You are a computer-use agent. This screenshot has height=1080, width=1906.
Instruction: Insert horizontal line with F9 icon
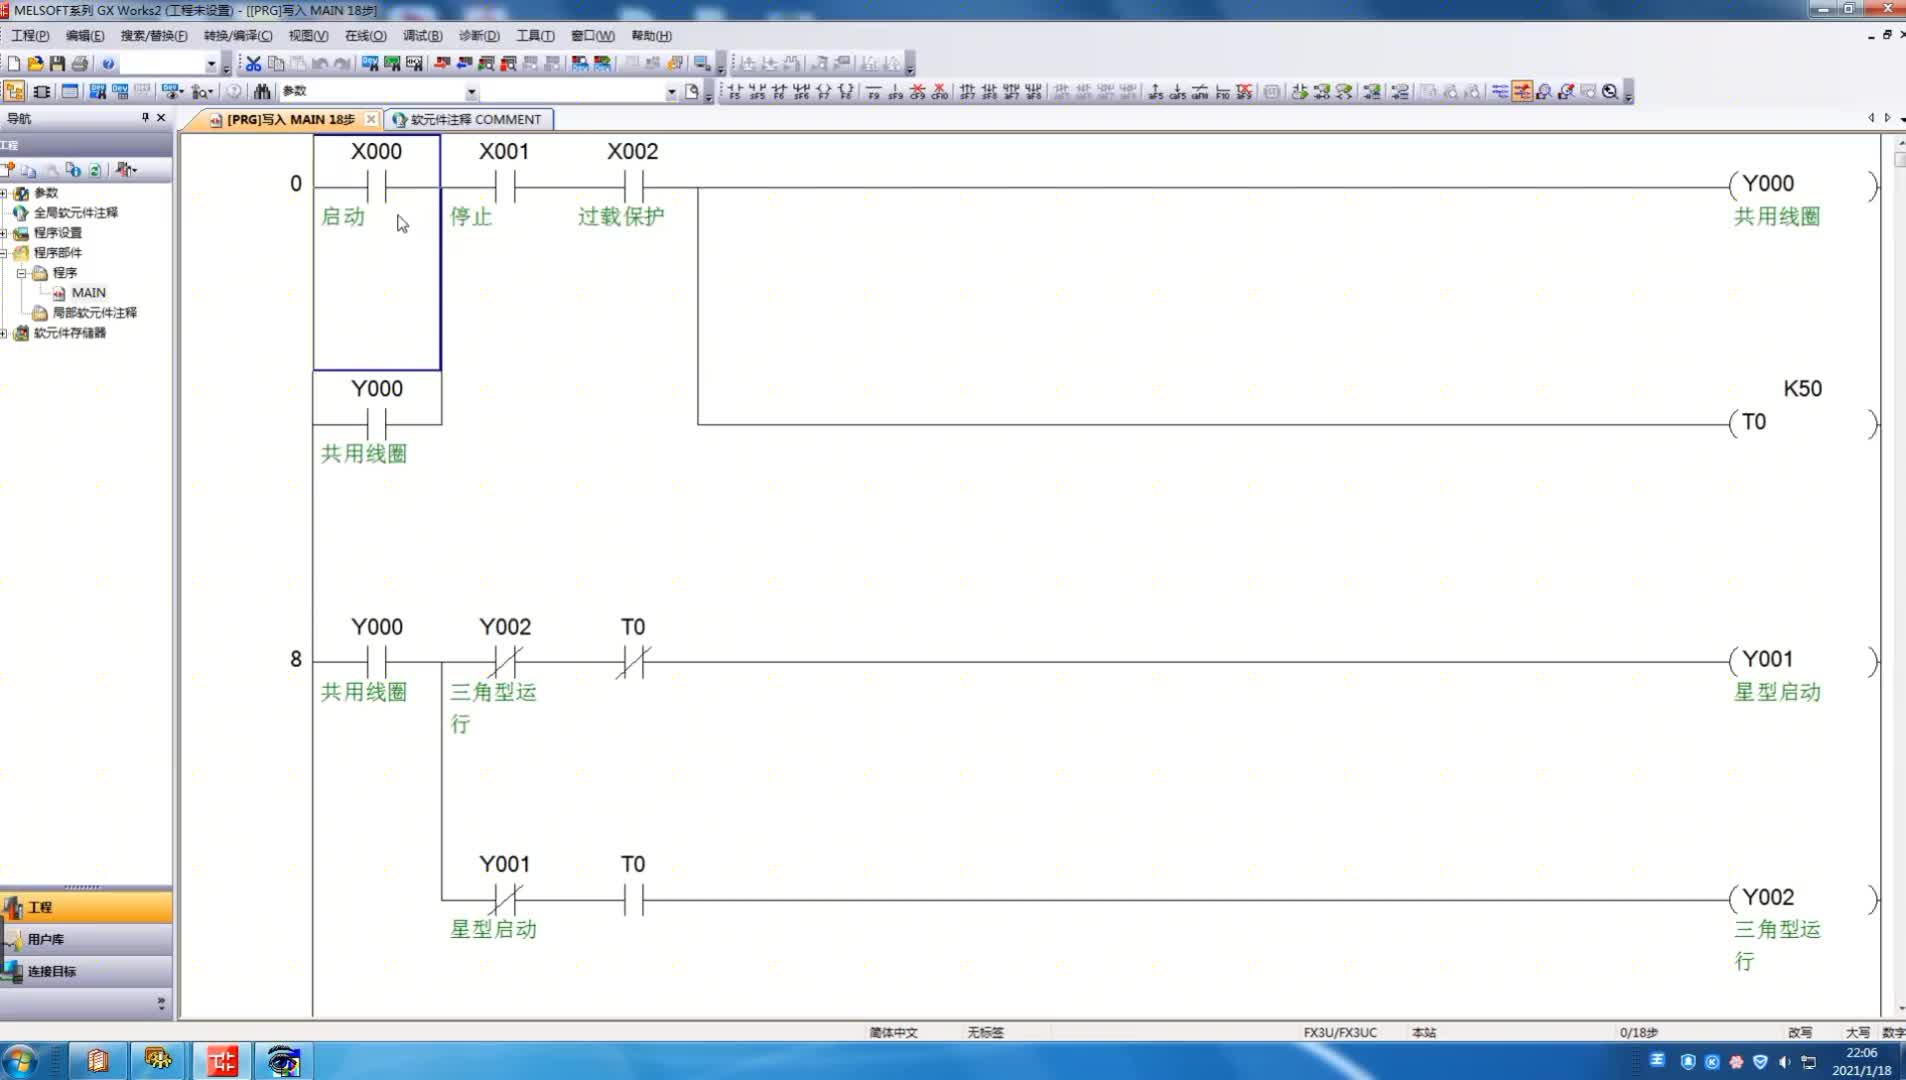coord(873,91)
